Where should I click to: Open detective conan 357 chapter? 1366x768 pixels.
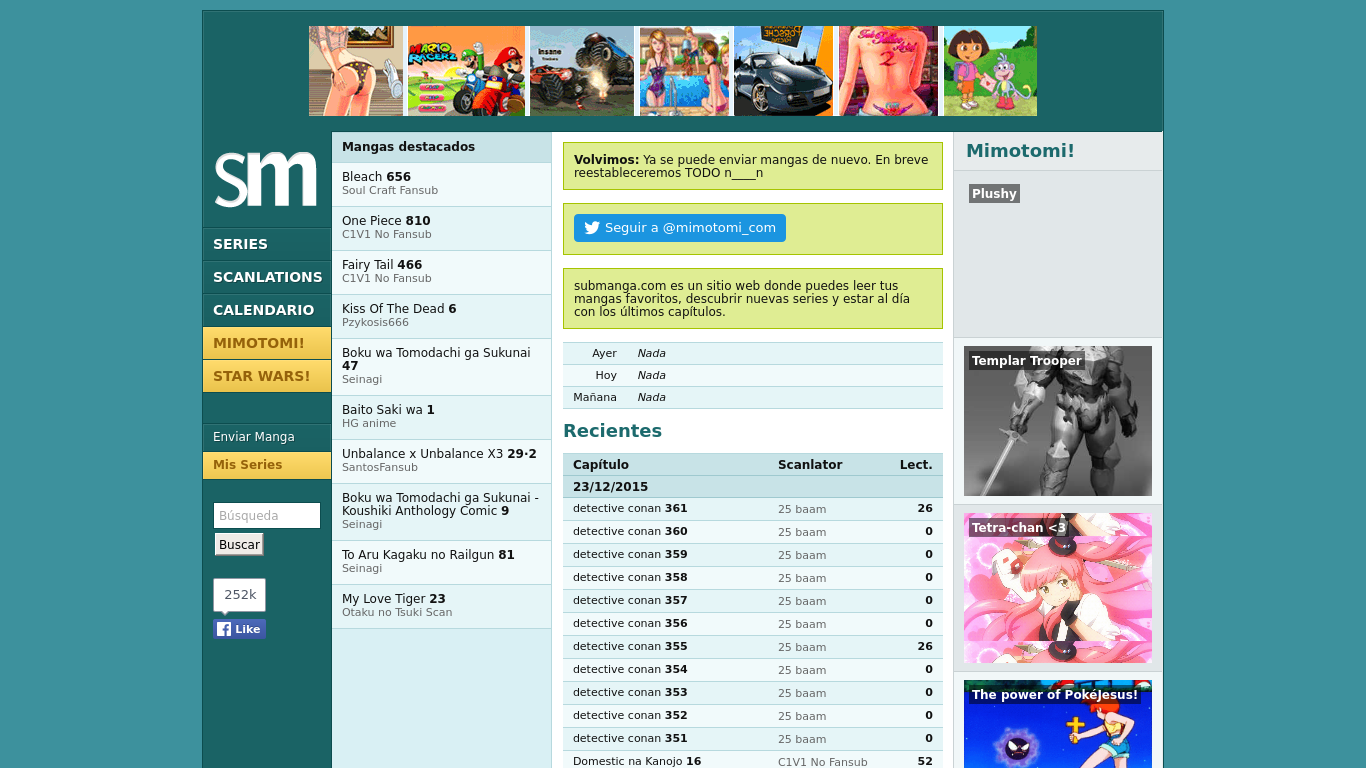pos(630,601)
